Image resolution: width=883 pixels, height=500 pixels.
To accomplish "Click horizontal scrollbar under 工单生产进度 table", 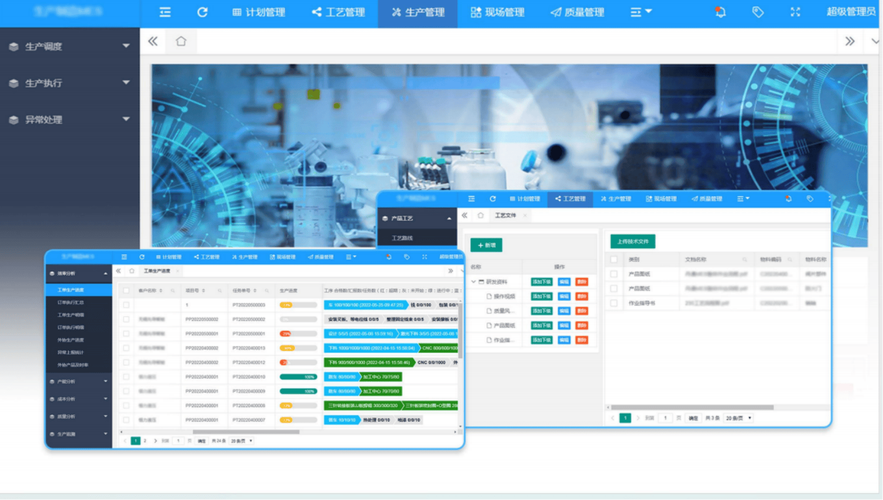I will (246, 432).
